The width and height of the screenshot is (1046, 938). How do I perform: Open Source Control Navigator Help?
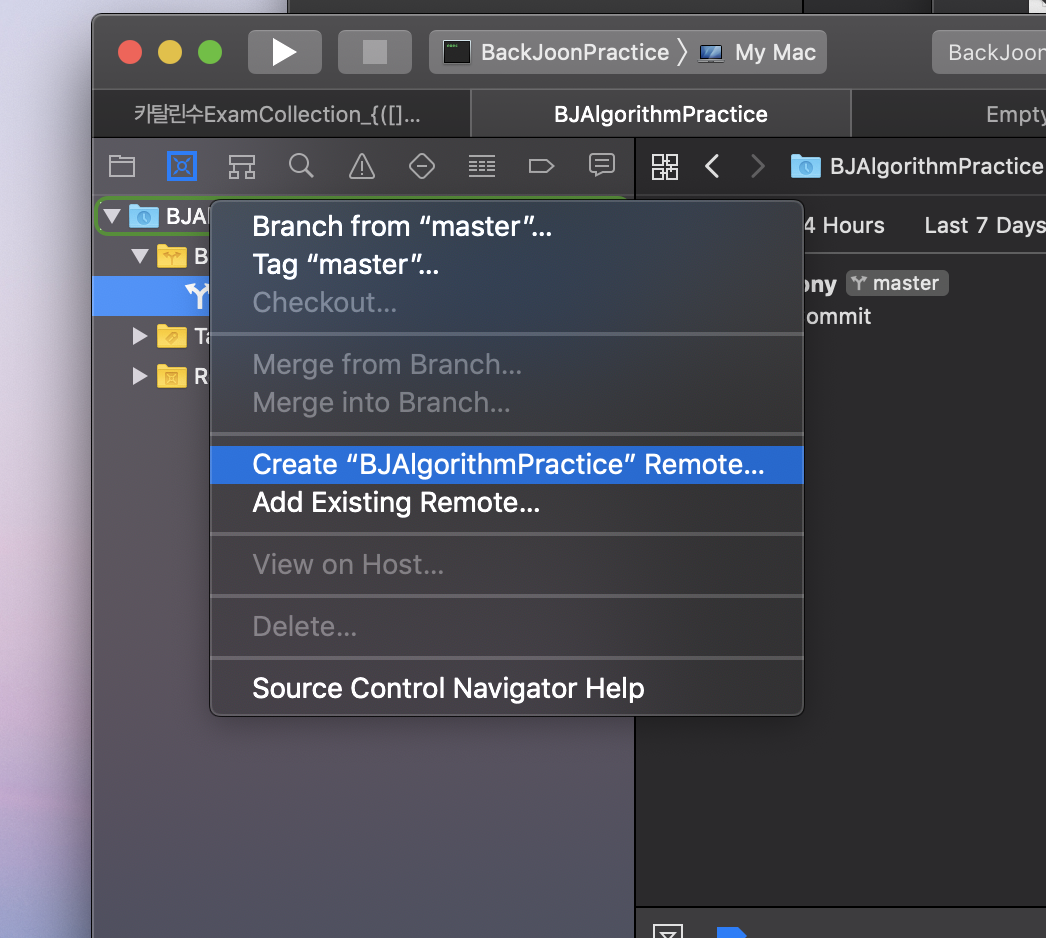click(506, 688)
